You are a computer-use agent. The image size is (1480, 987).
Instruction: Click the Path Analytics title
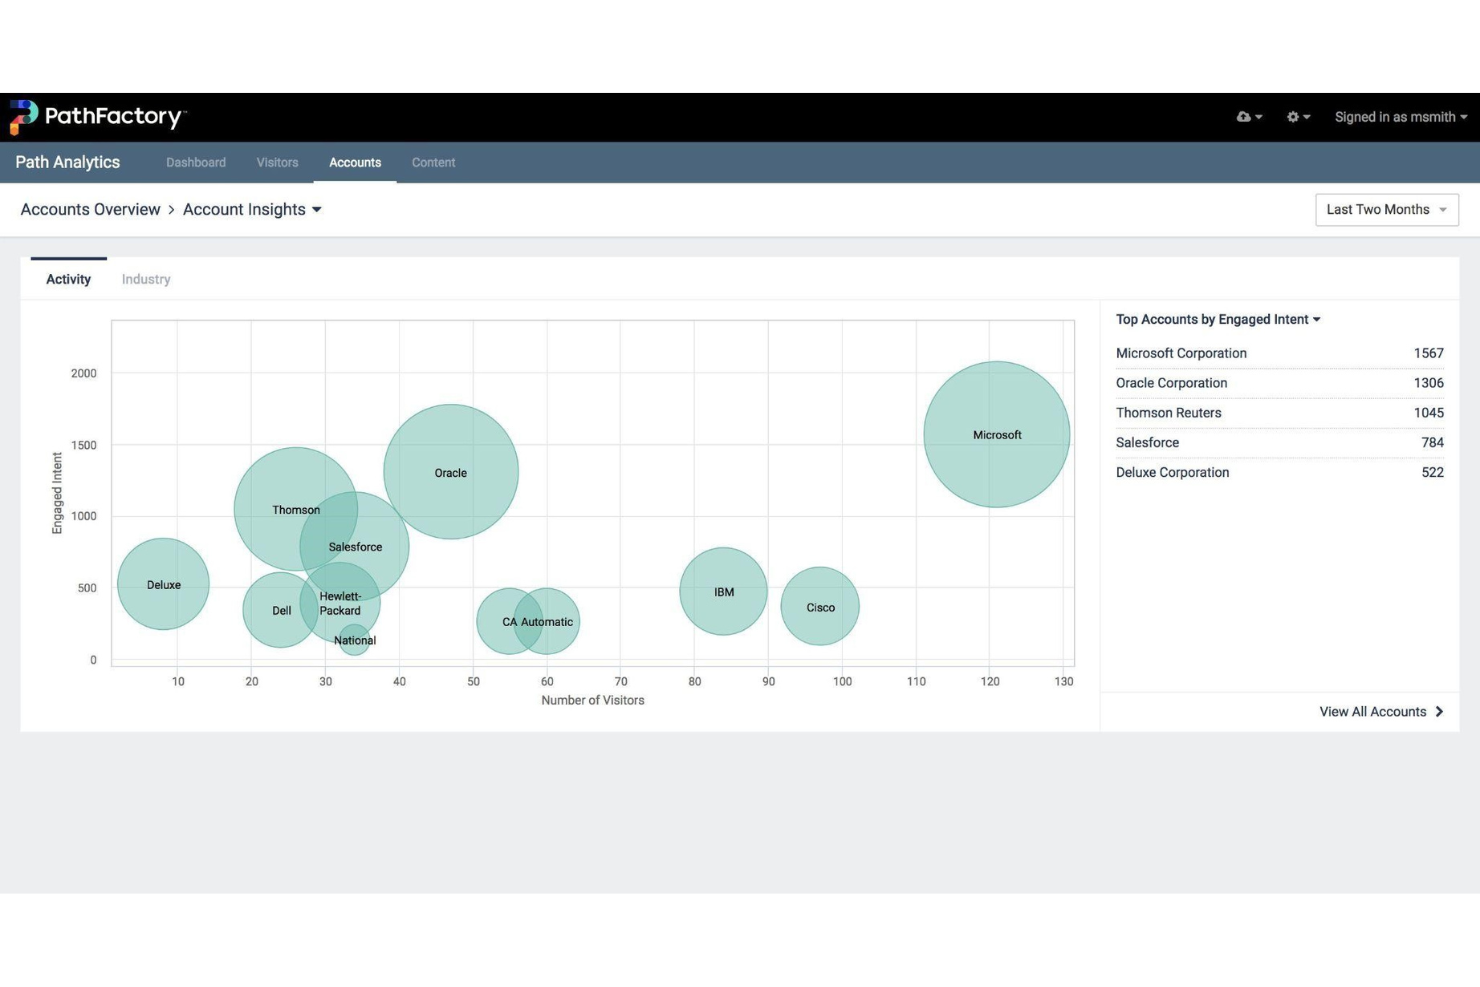[68, 162]
